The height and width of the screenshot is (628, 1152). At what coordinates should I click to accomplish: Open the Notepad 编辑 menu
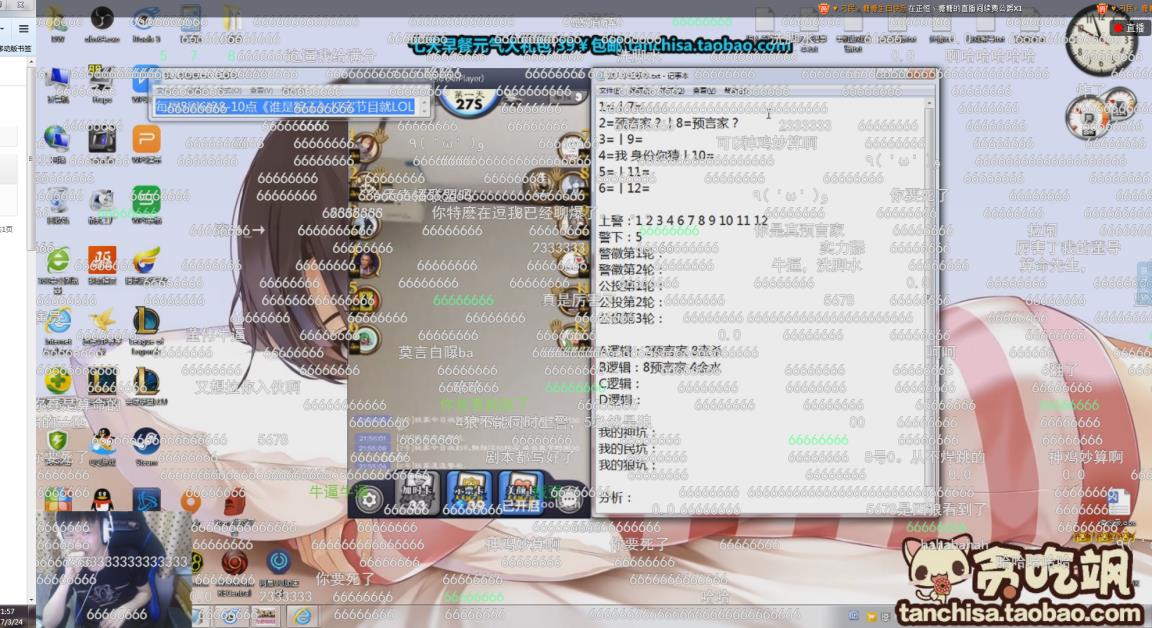pos(640,91)
